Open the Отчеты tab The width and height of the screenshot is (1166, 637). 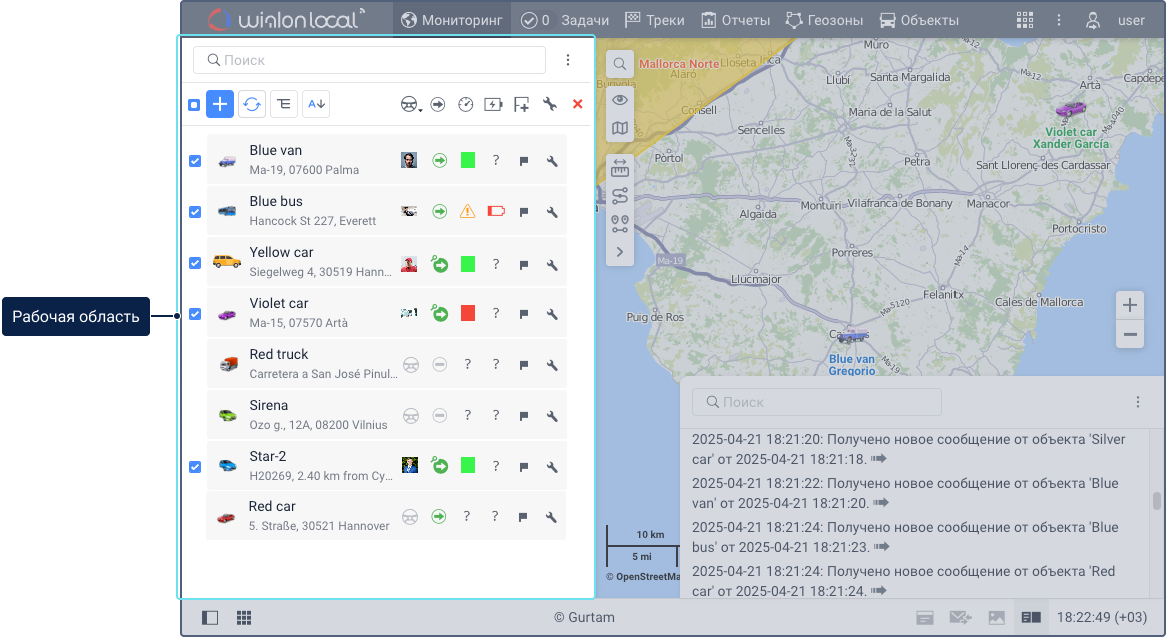(735, 20)
